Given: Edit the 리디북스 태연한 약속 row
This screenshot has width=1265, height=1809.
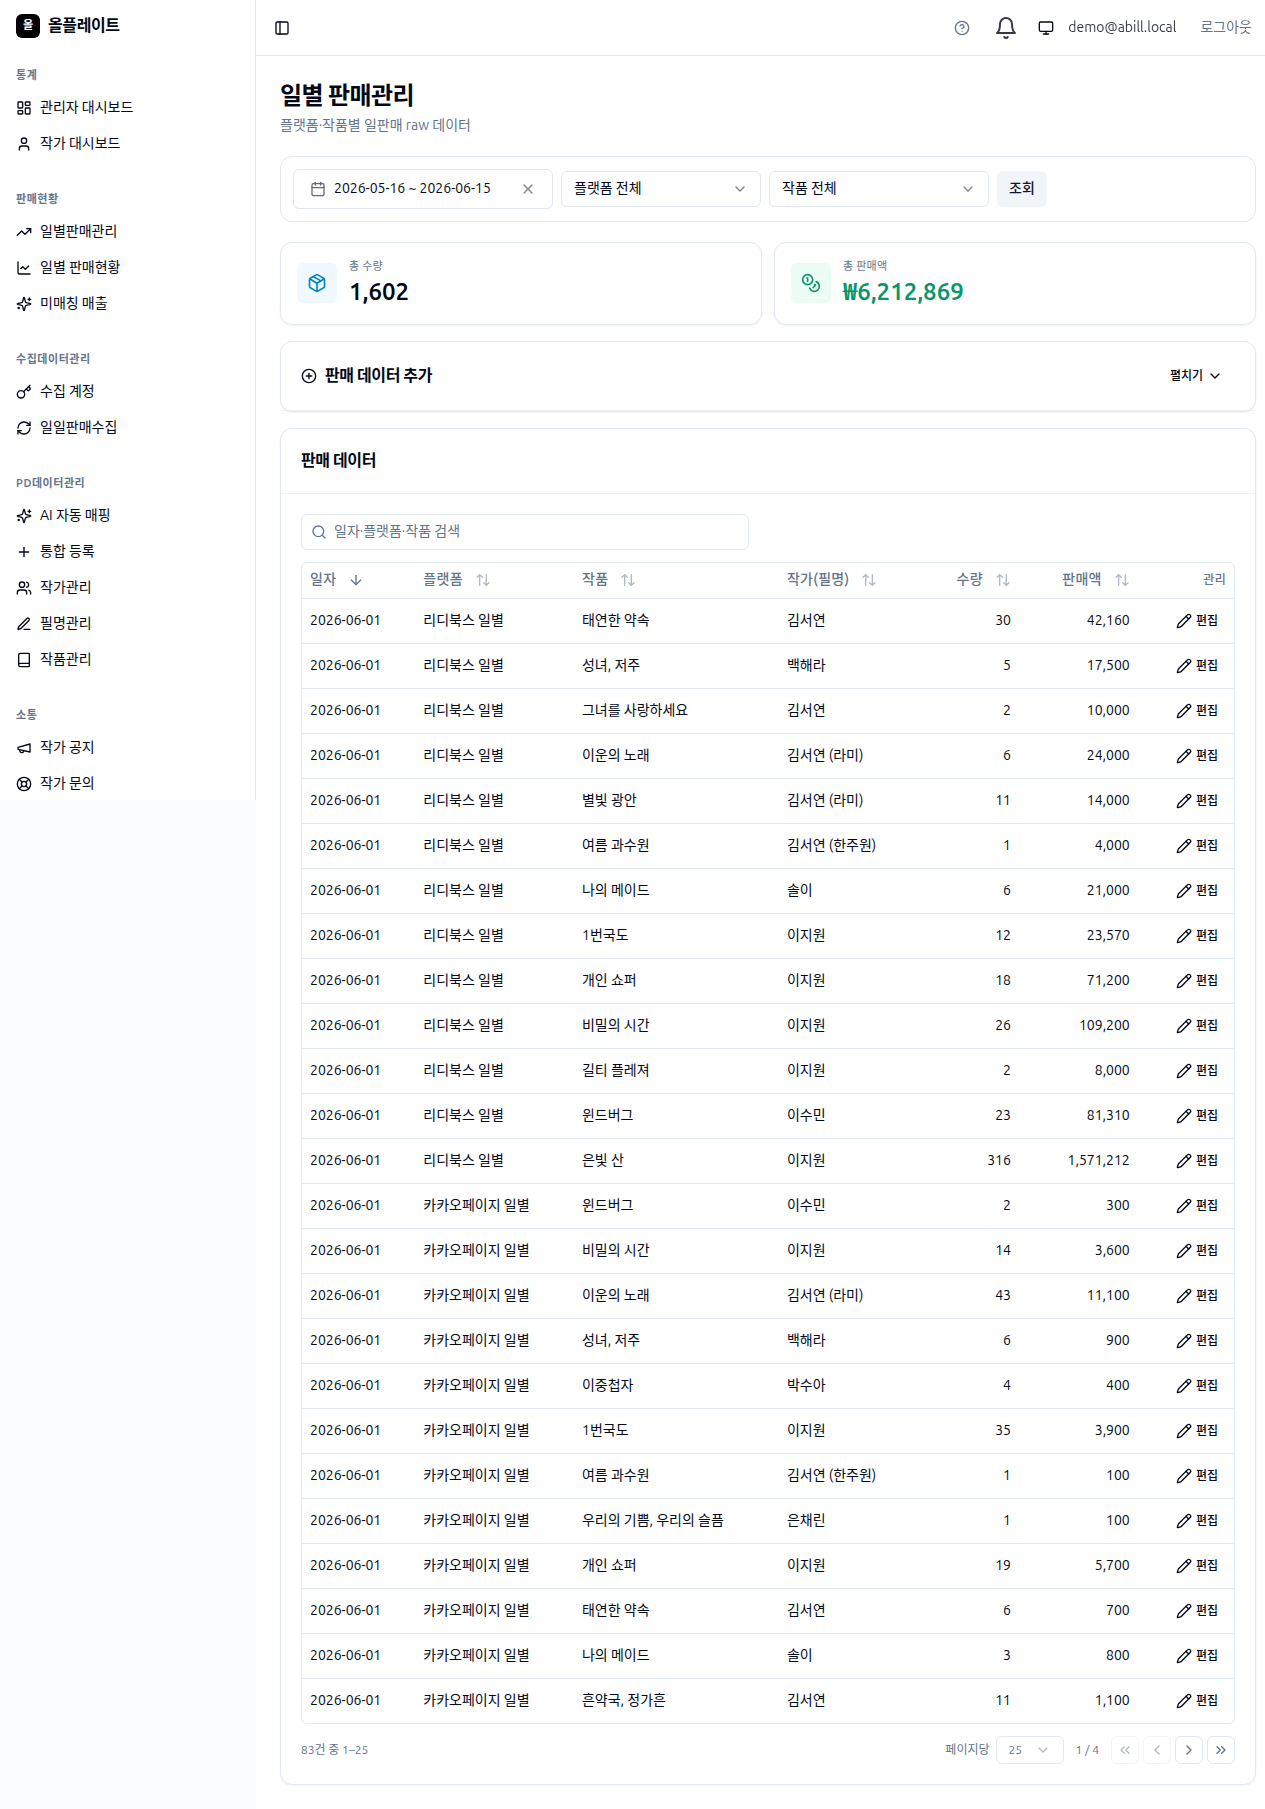Looking at the screenshot, I should (1197, 621).
